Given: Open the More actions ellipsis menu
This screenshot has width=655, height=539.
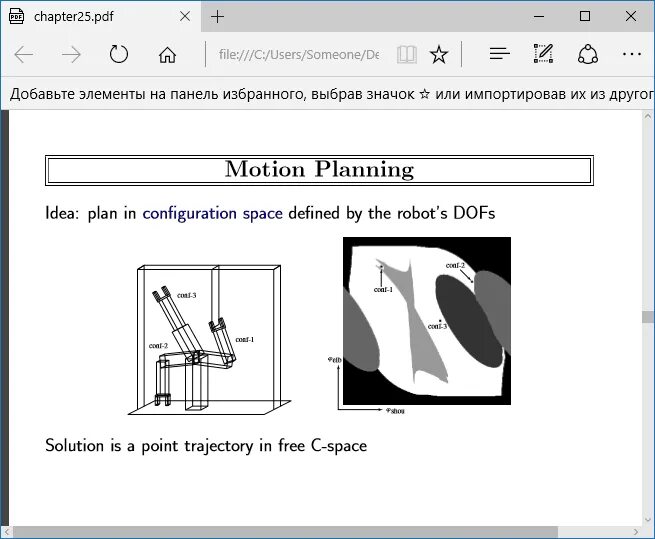Looking at the screenshot, I should point(632,54).
